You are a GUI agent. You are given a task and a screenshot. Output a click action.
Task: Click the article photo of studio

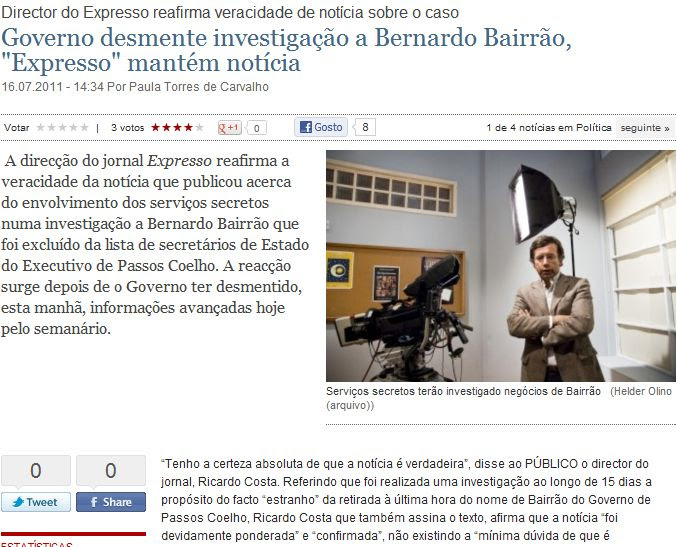point(501,266)
